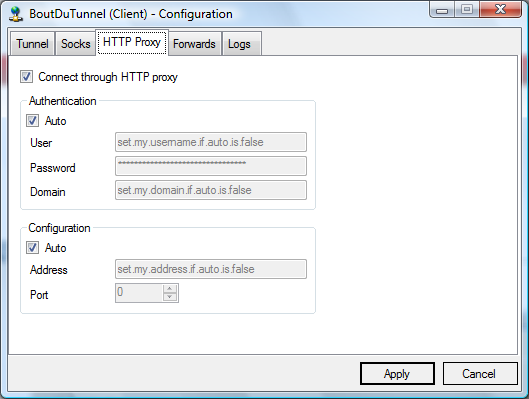The image size is (529, 399).
Task: Click the Configuration Auto label
Action: [x=56, y=248]
